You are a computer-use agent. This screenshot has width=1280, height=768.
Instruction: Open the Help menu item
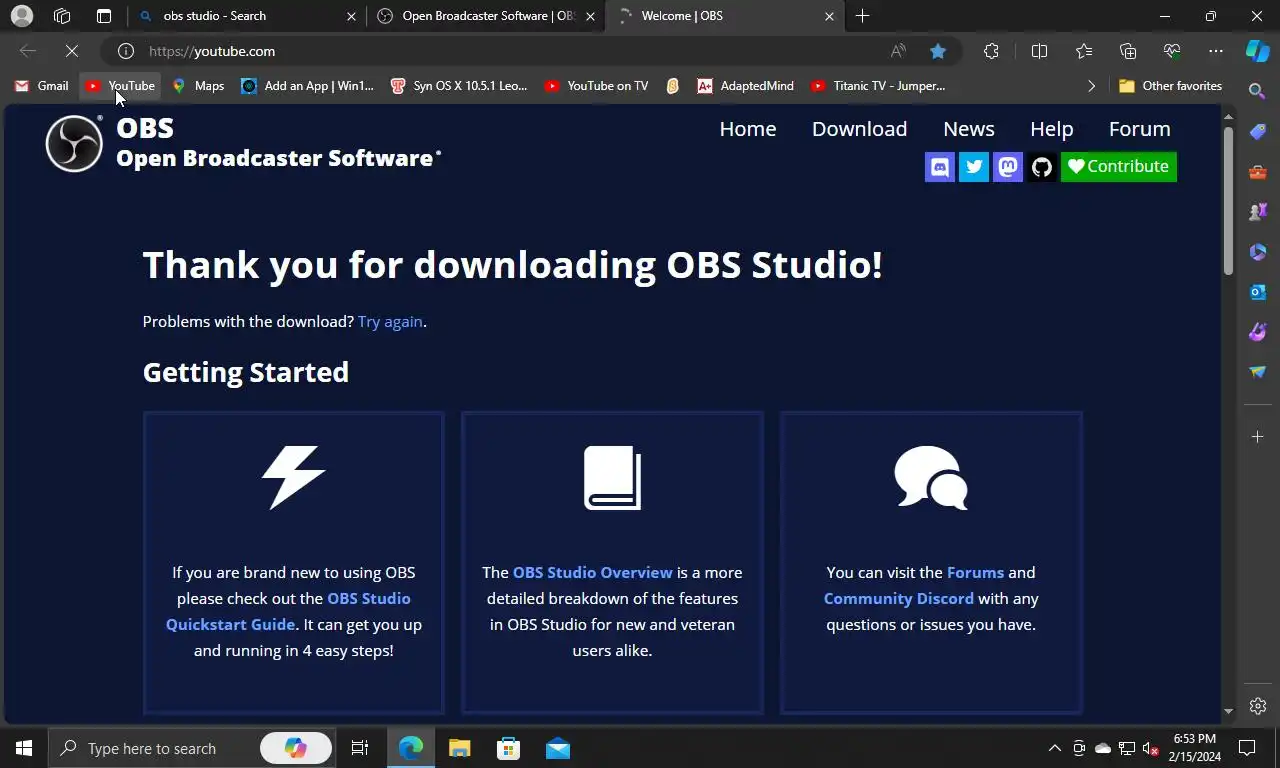pyautogui.click(x=1052, y=129)
